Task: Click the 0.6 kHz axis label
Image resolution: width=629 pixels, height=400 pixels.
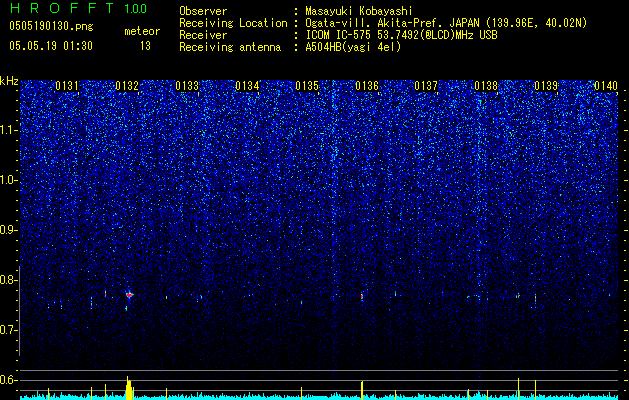Action: point(9,380)
